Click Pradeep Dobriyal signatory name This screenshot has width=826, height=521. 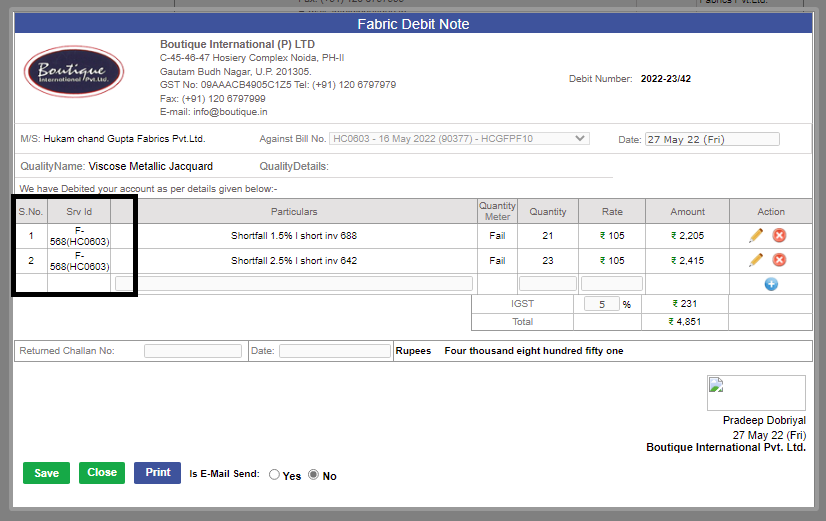[764, 420]
